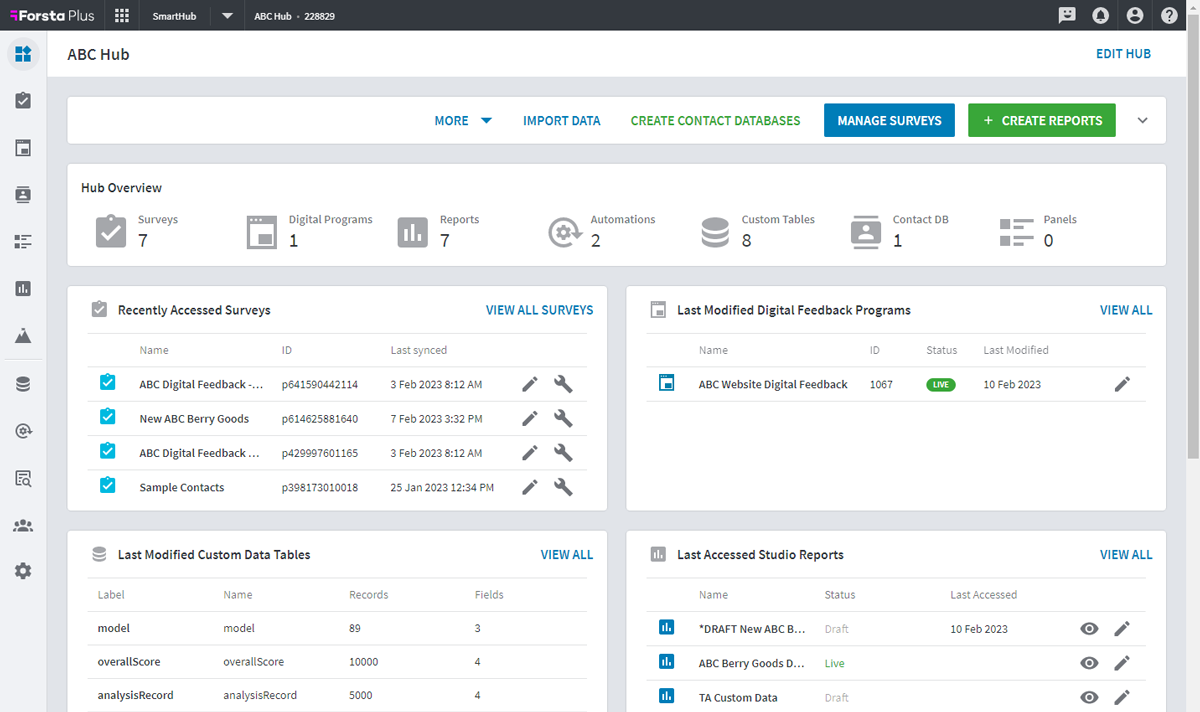Edit ABC Website Digital Feedback program
The height and width of the screenshot is (712, 1200).
tap(1122, 384)
